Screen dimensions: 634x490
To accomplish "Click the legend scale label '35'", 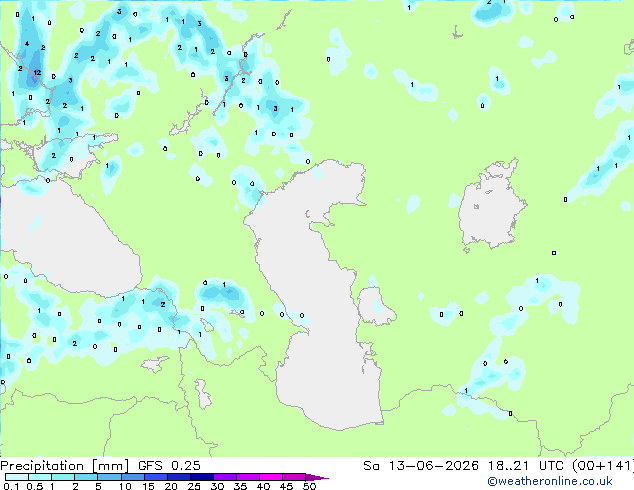I will (x=240, y=486).
